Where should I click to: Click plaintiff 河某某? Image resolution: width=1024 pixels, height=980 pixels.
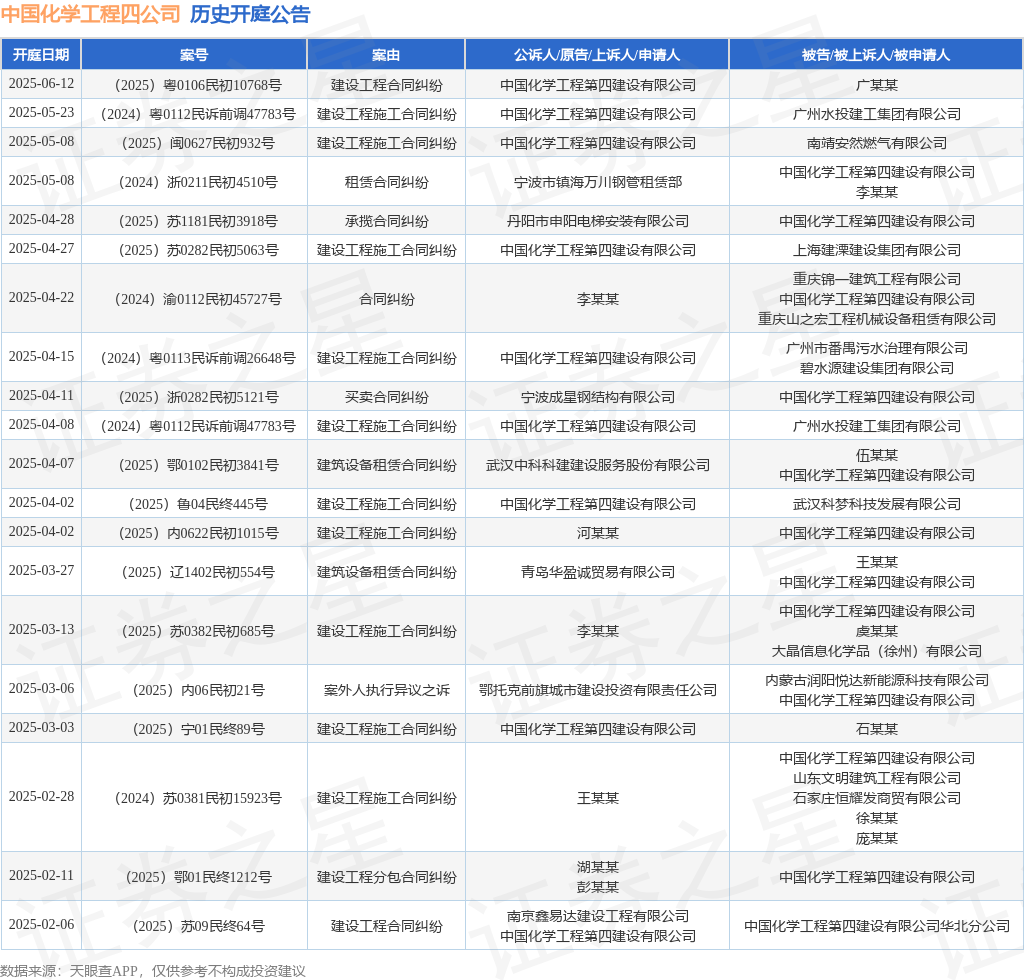(x=598, y=533)
